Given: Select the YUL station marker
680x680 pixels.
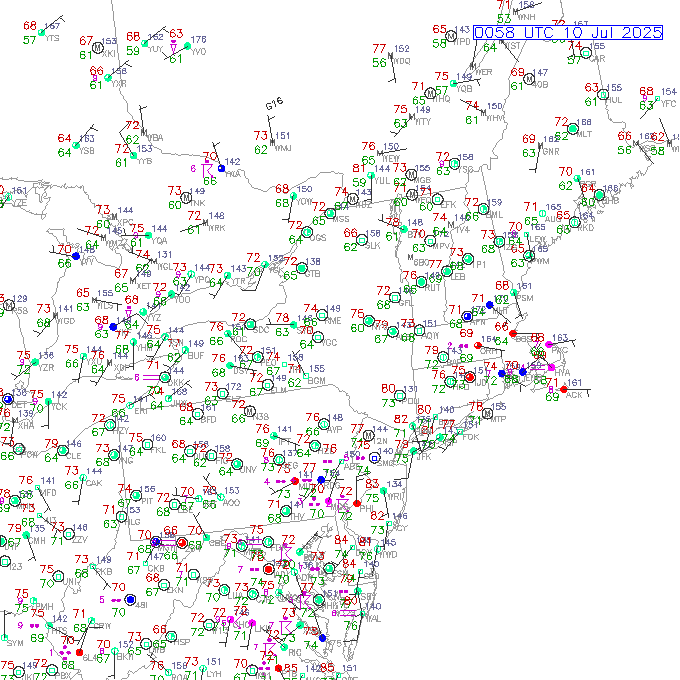Looking at the screenshot, I should pyautogui.click(x=370, y=175).
